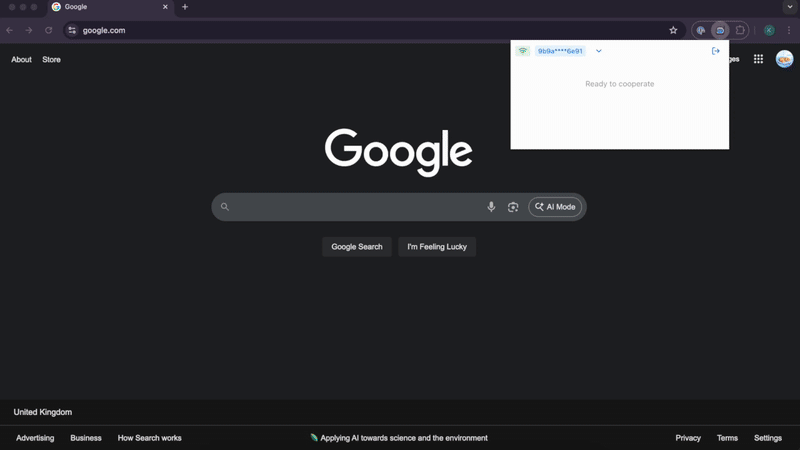800x450 pixels.
Task: Click the active extension icon in toolbar
Action: point(720,30)
